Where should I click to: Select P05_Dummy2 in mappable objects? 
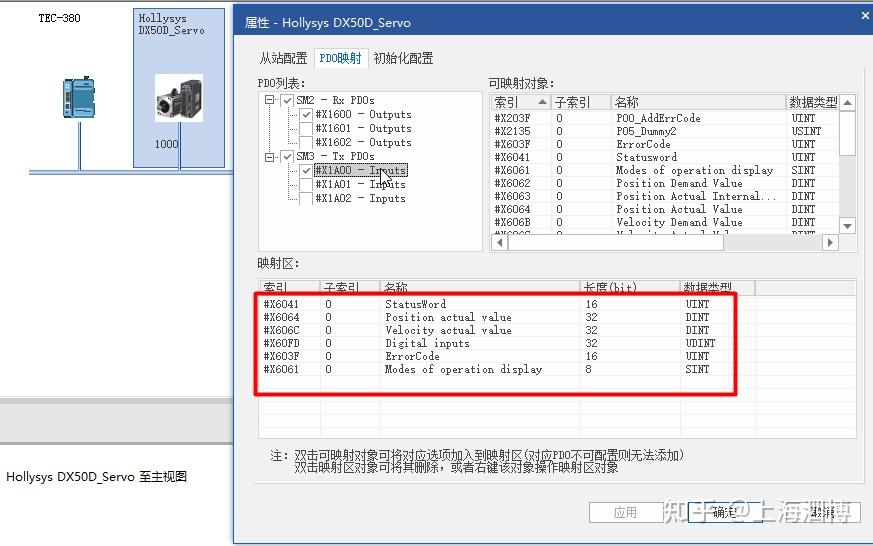pos(666,131)
